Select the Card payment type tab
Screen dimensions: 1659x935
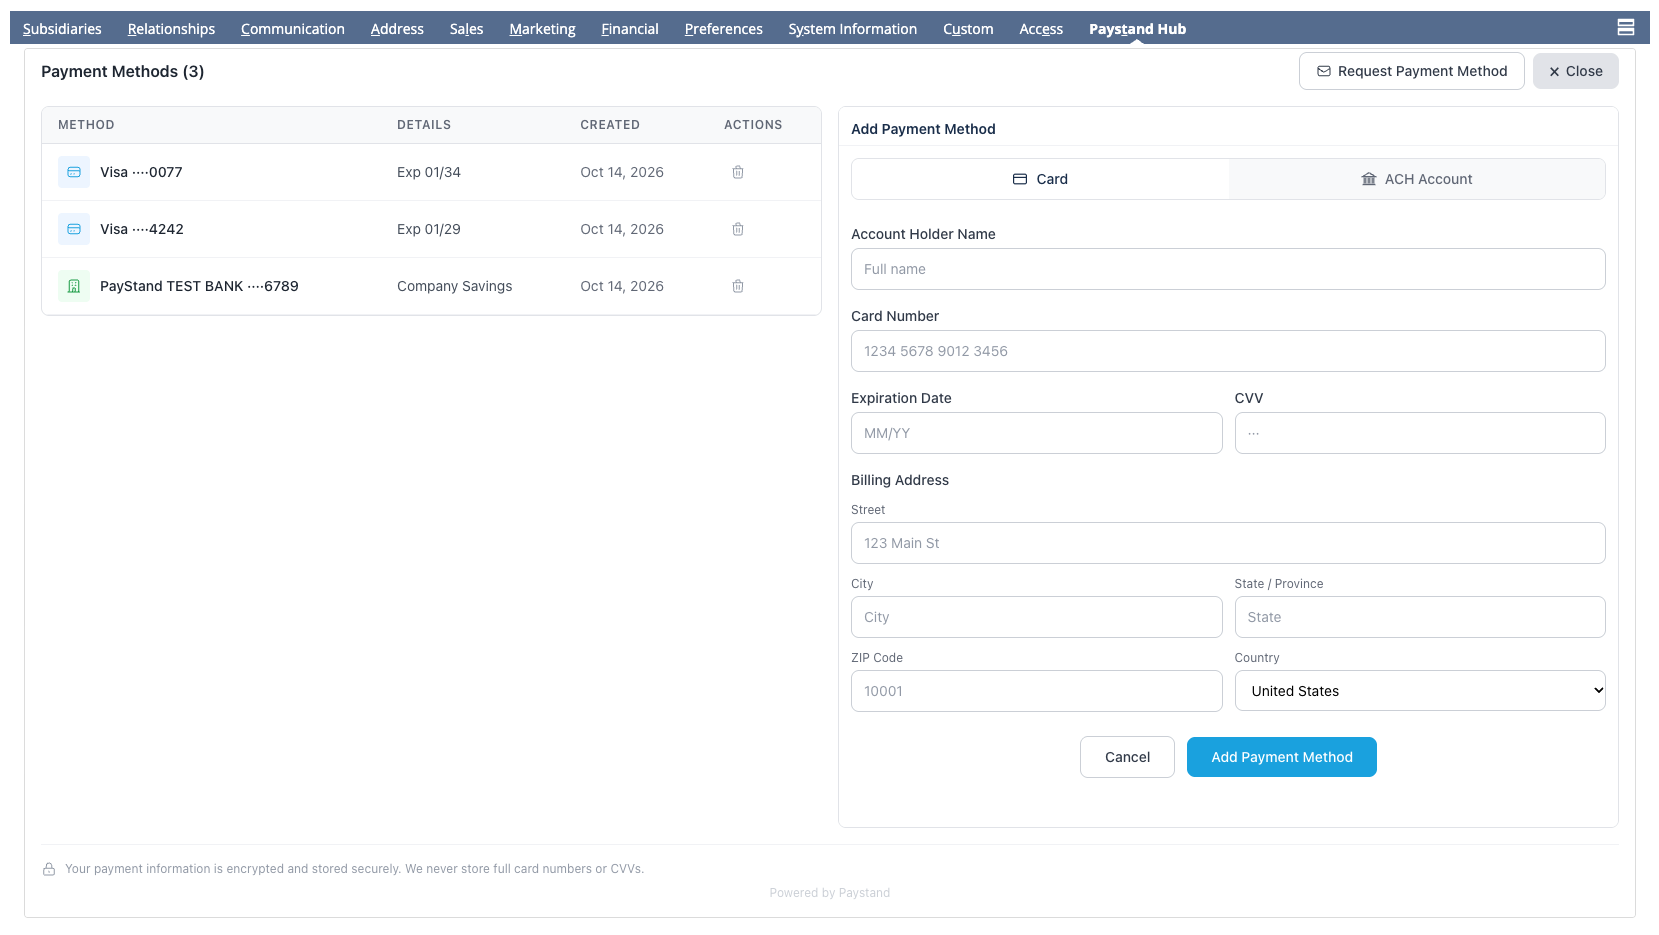pos(1040,179)
